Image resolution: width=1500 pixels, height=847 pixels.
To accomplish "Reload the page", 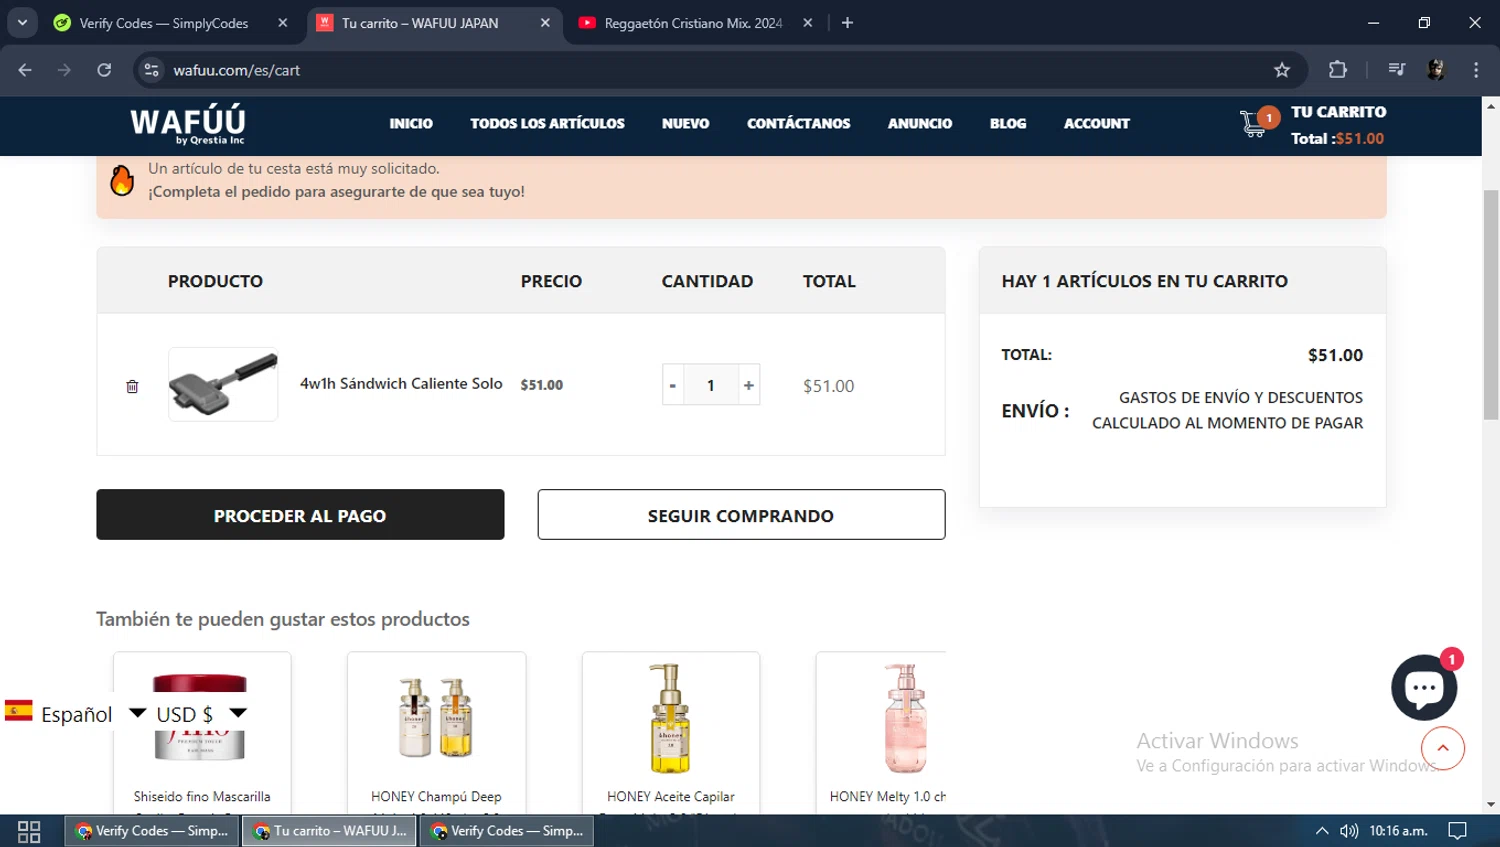I will tap(104, 70).
